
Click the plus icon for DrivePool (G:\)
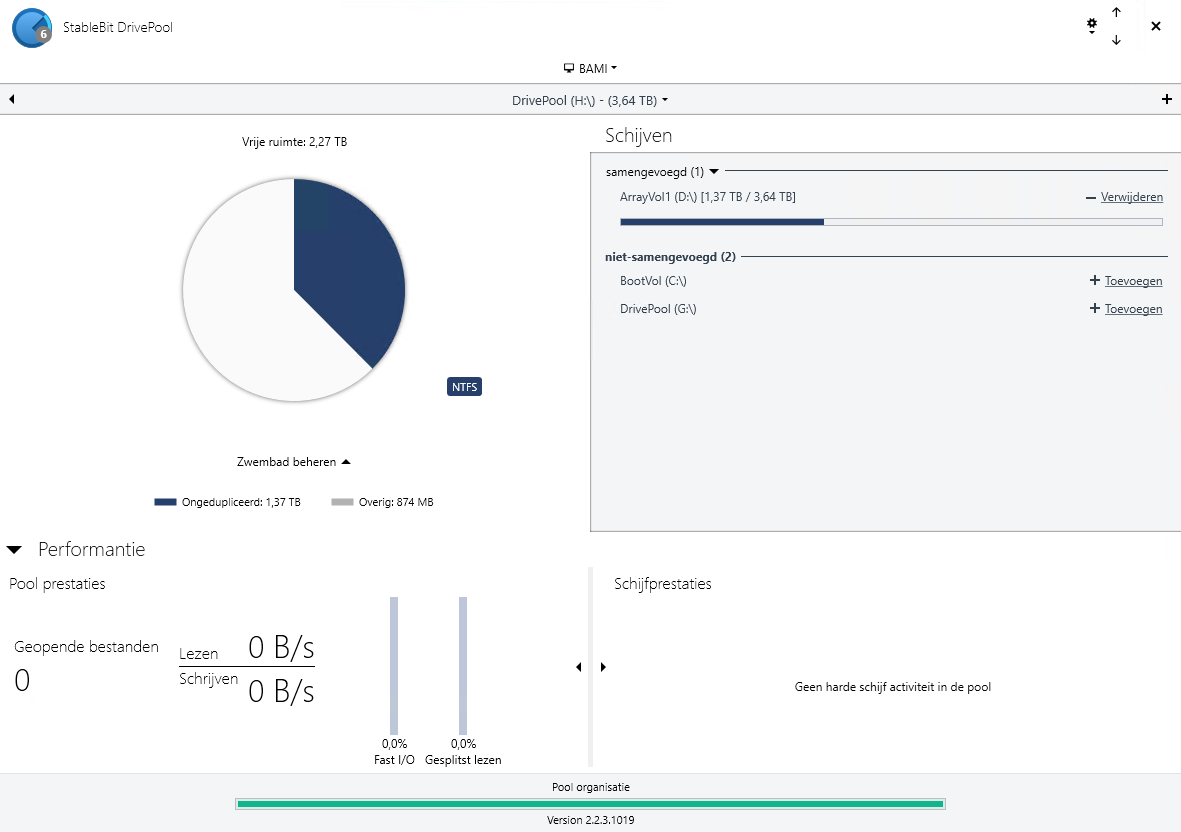point(1095,308)
